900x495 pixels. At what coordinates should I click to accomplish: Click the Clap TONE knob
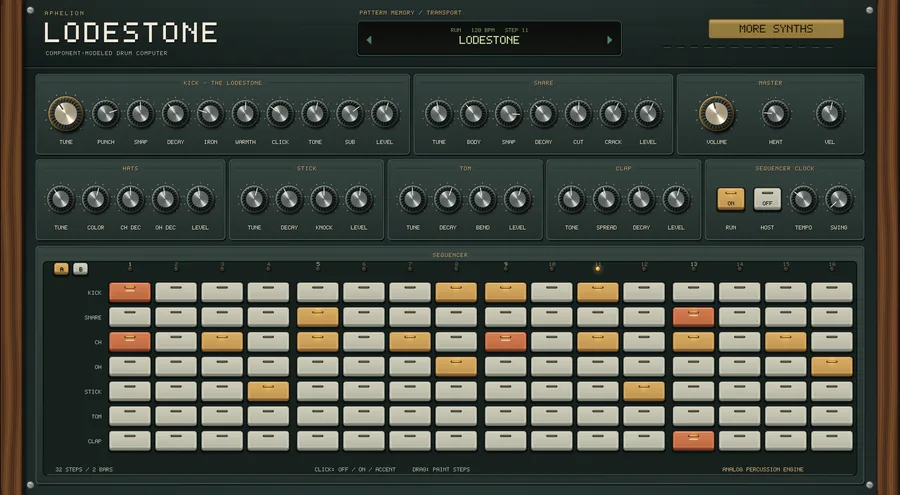(x=571, y=199)
